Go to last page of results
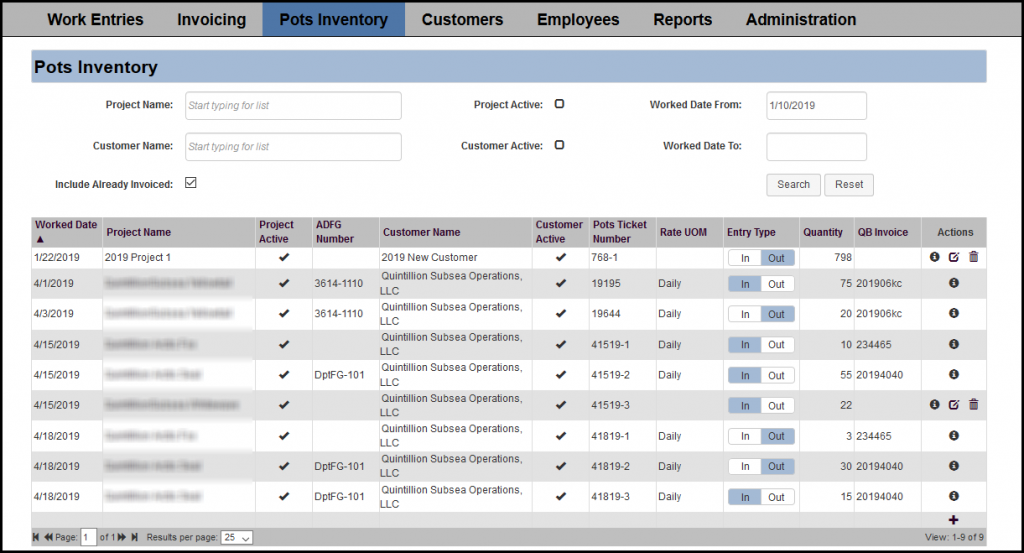 tap(135, 537)
